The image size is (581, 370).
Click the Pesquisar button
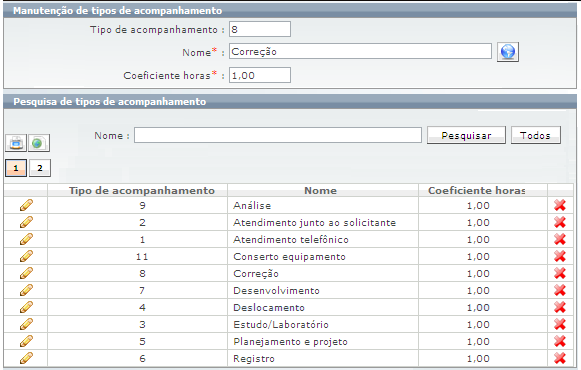(466, 135)
